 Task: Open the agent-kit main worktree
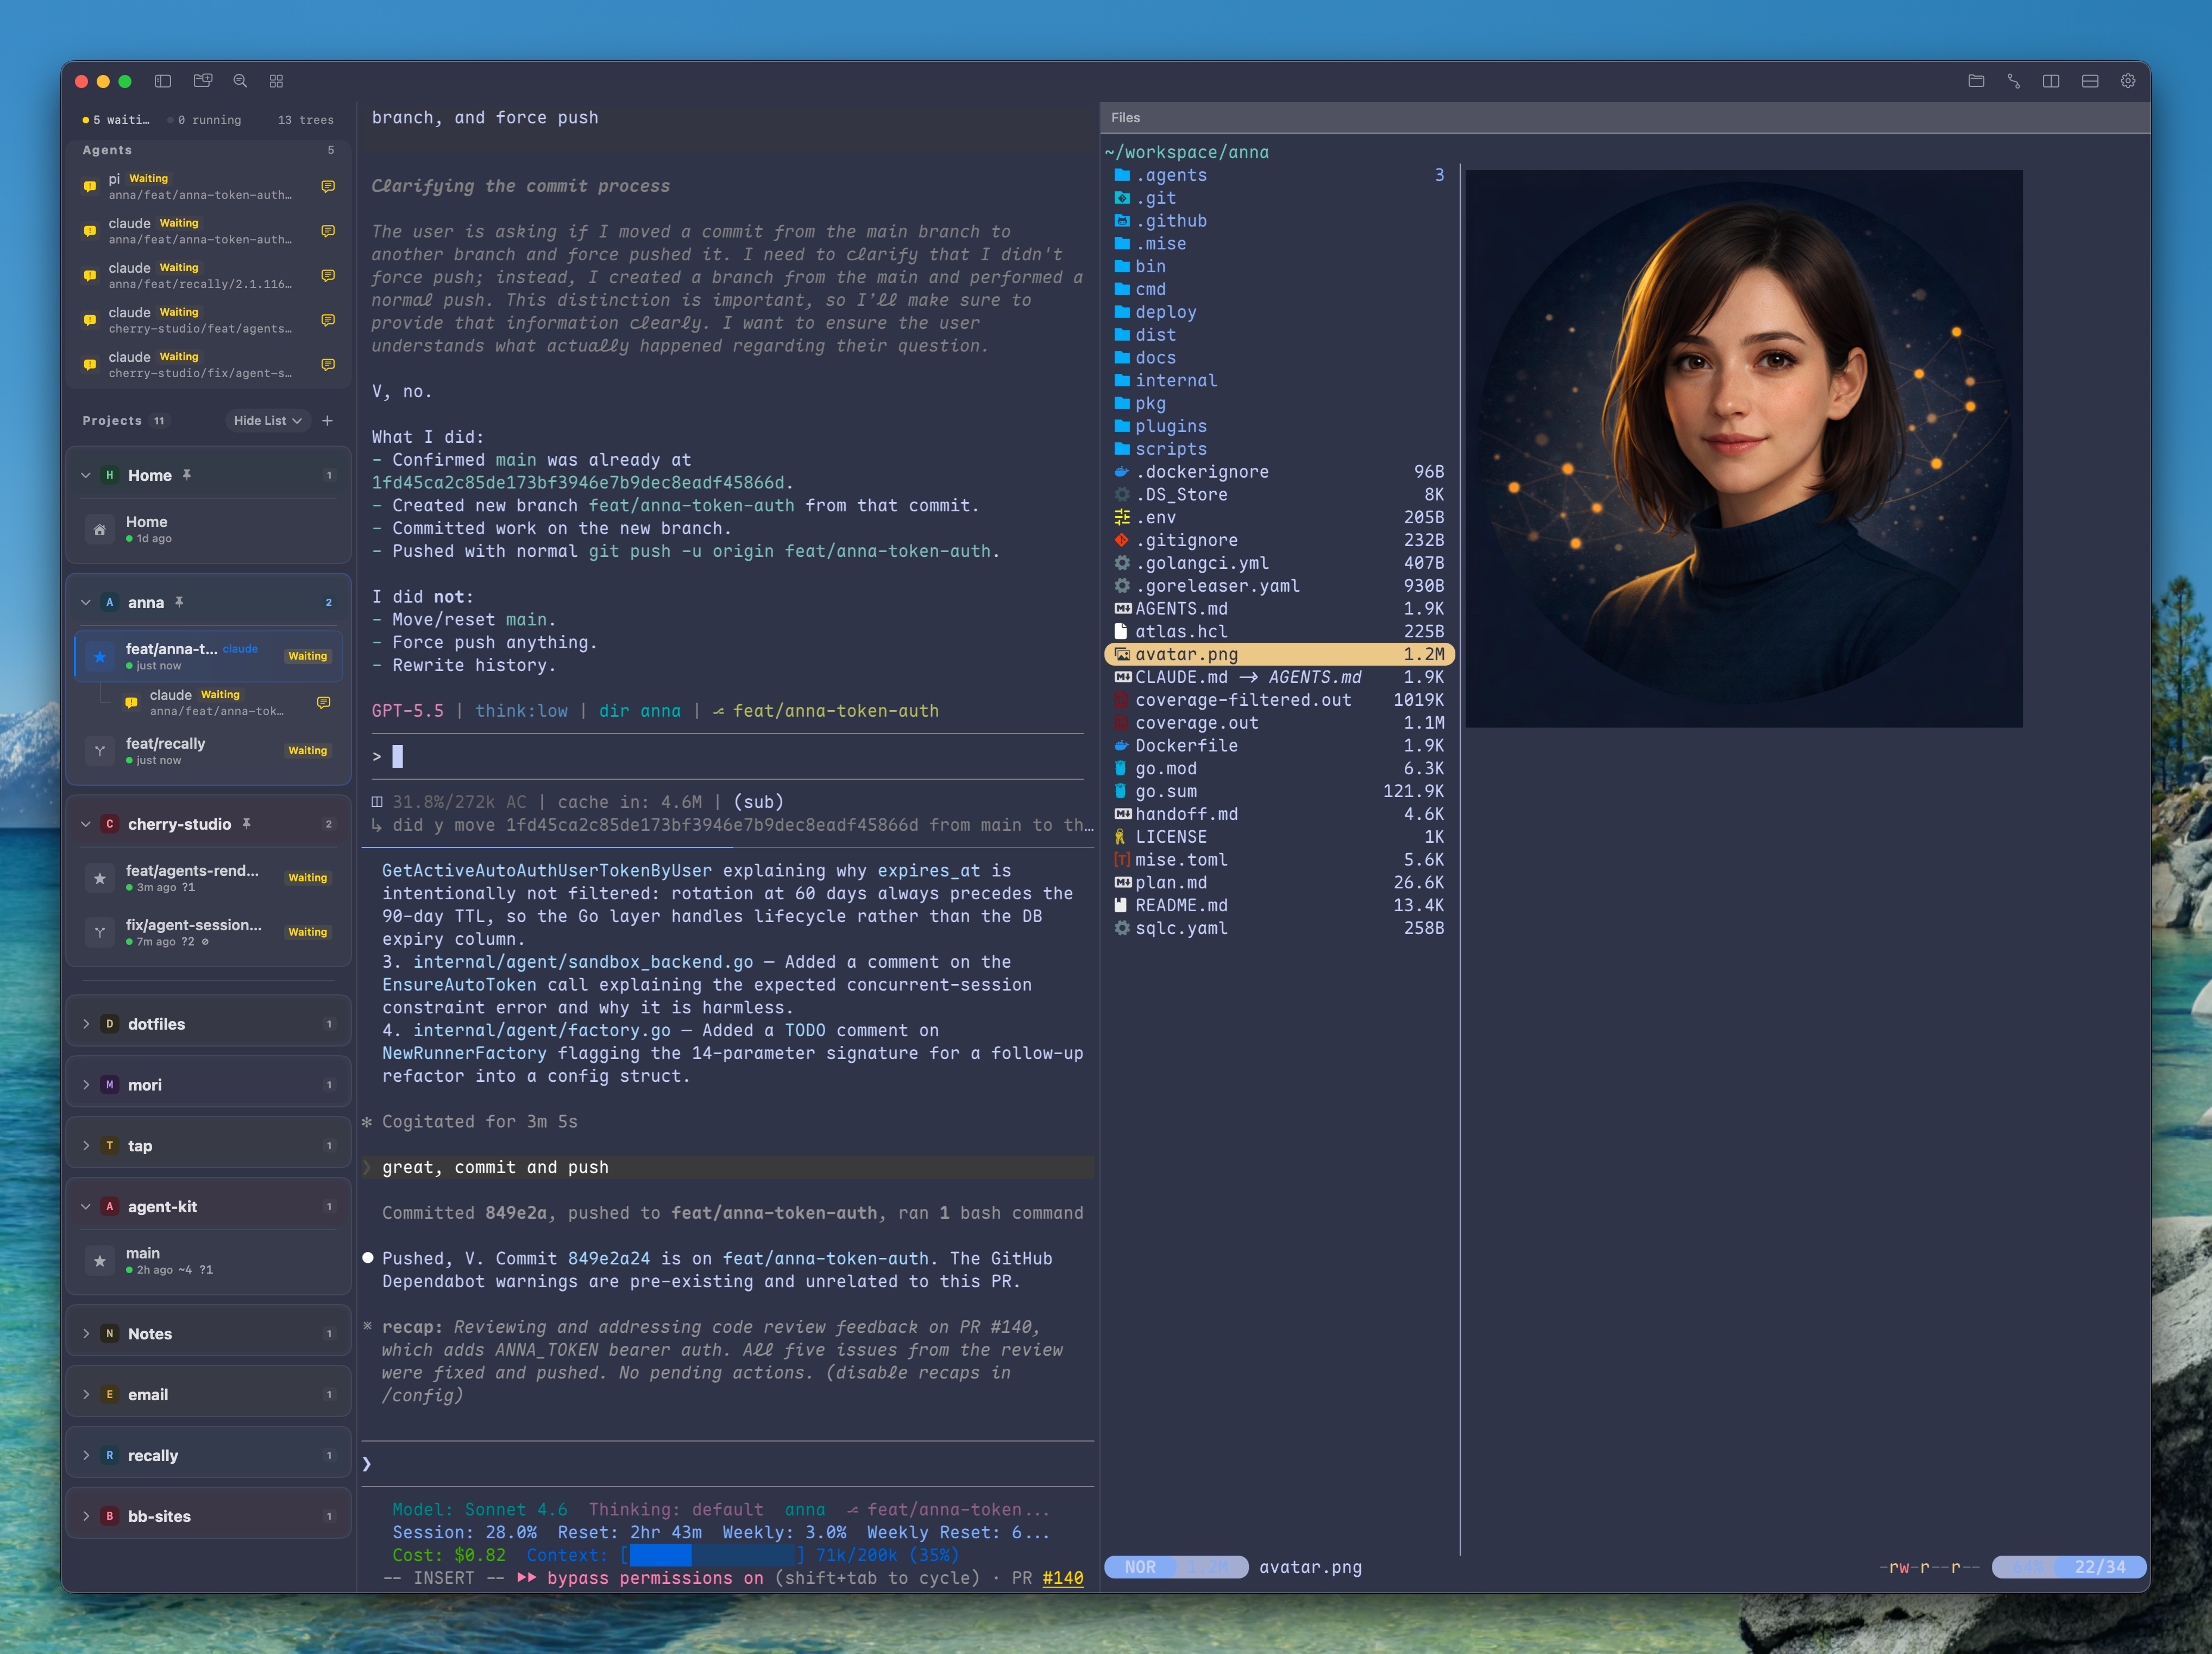click(209, 1261)
